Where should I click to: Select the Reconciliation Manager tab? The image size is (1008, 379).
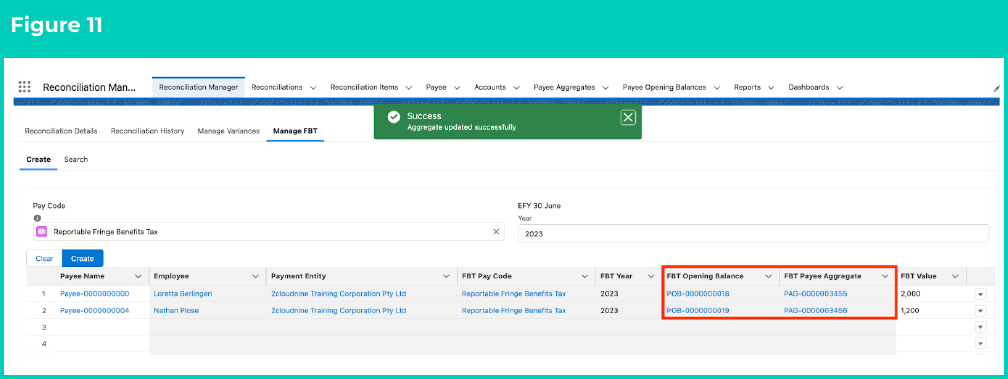[x=198, y=87]
